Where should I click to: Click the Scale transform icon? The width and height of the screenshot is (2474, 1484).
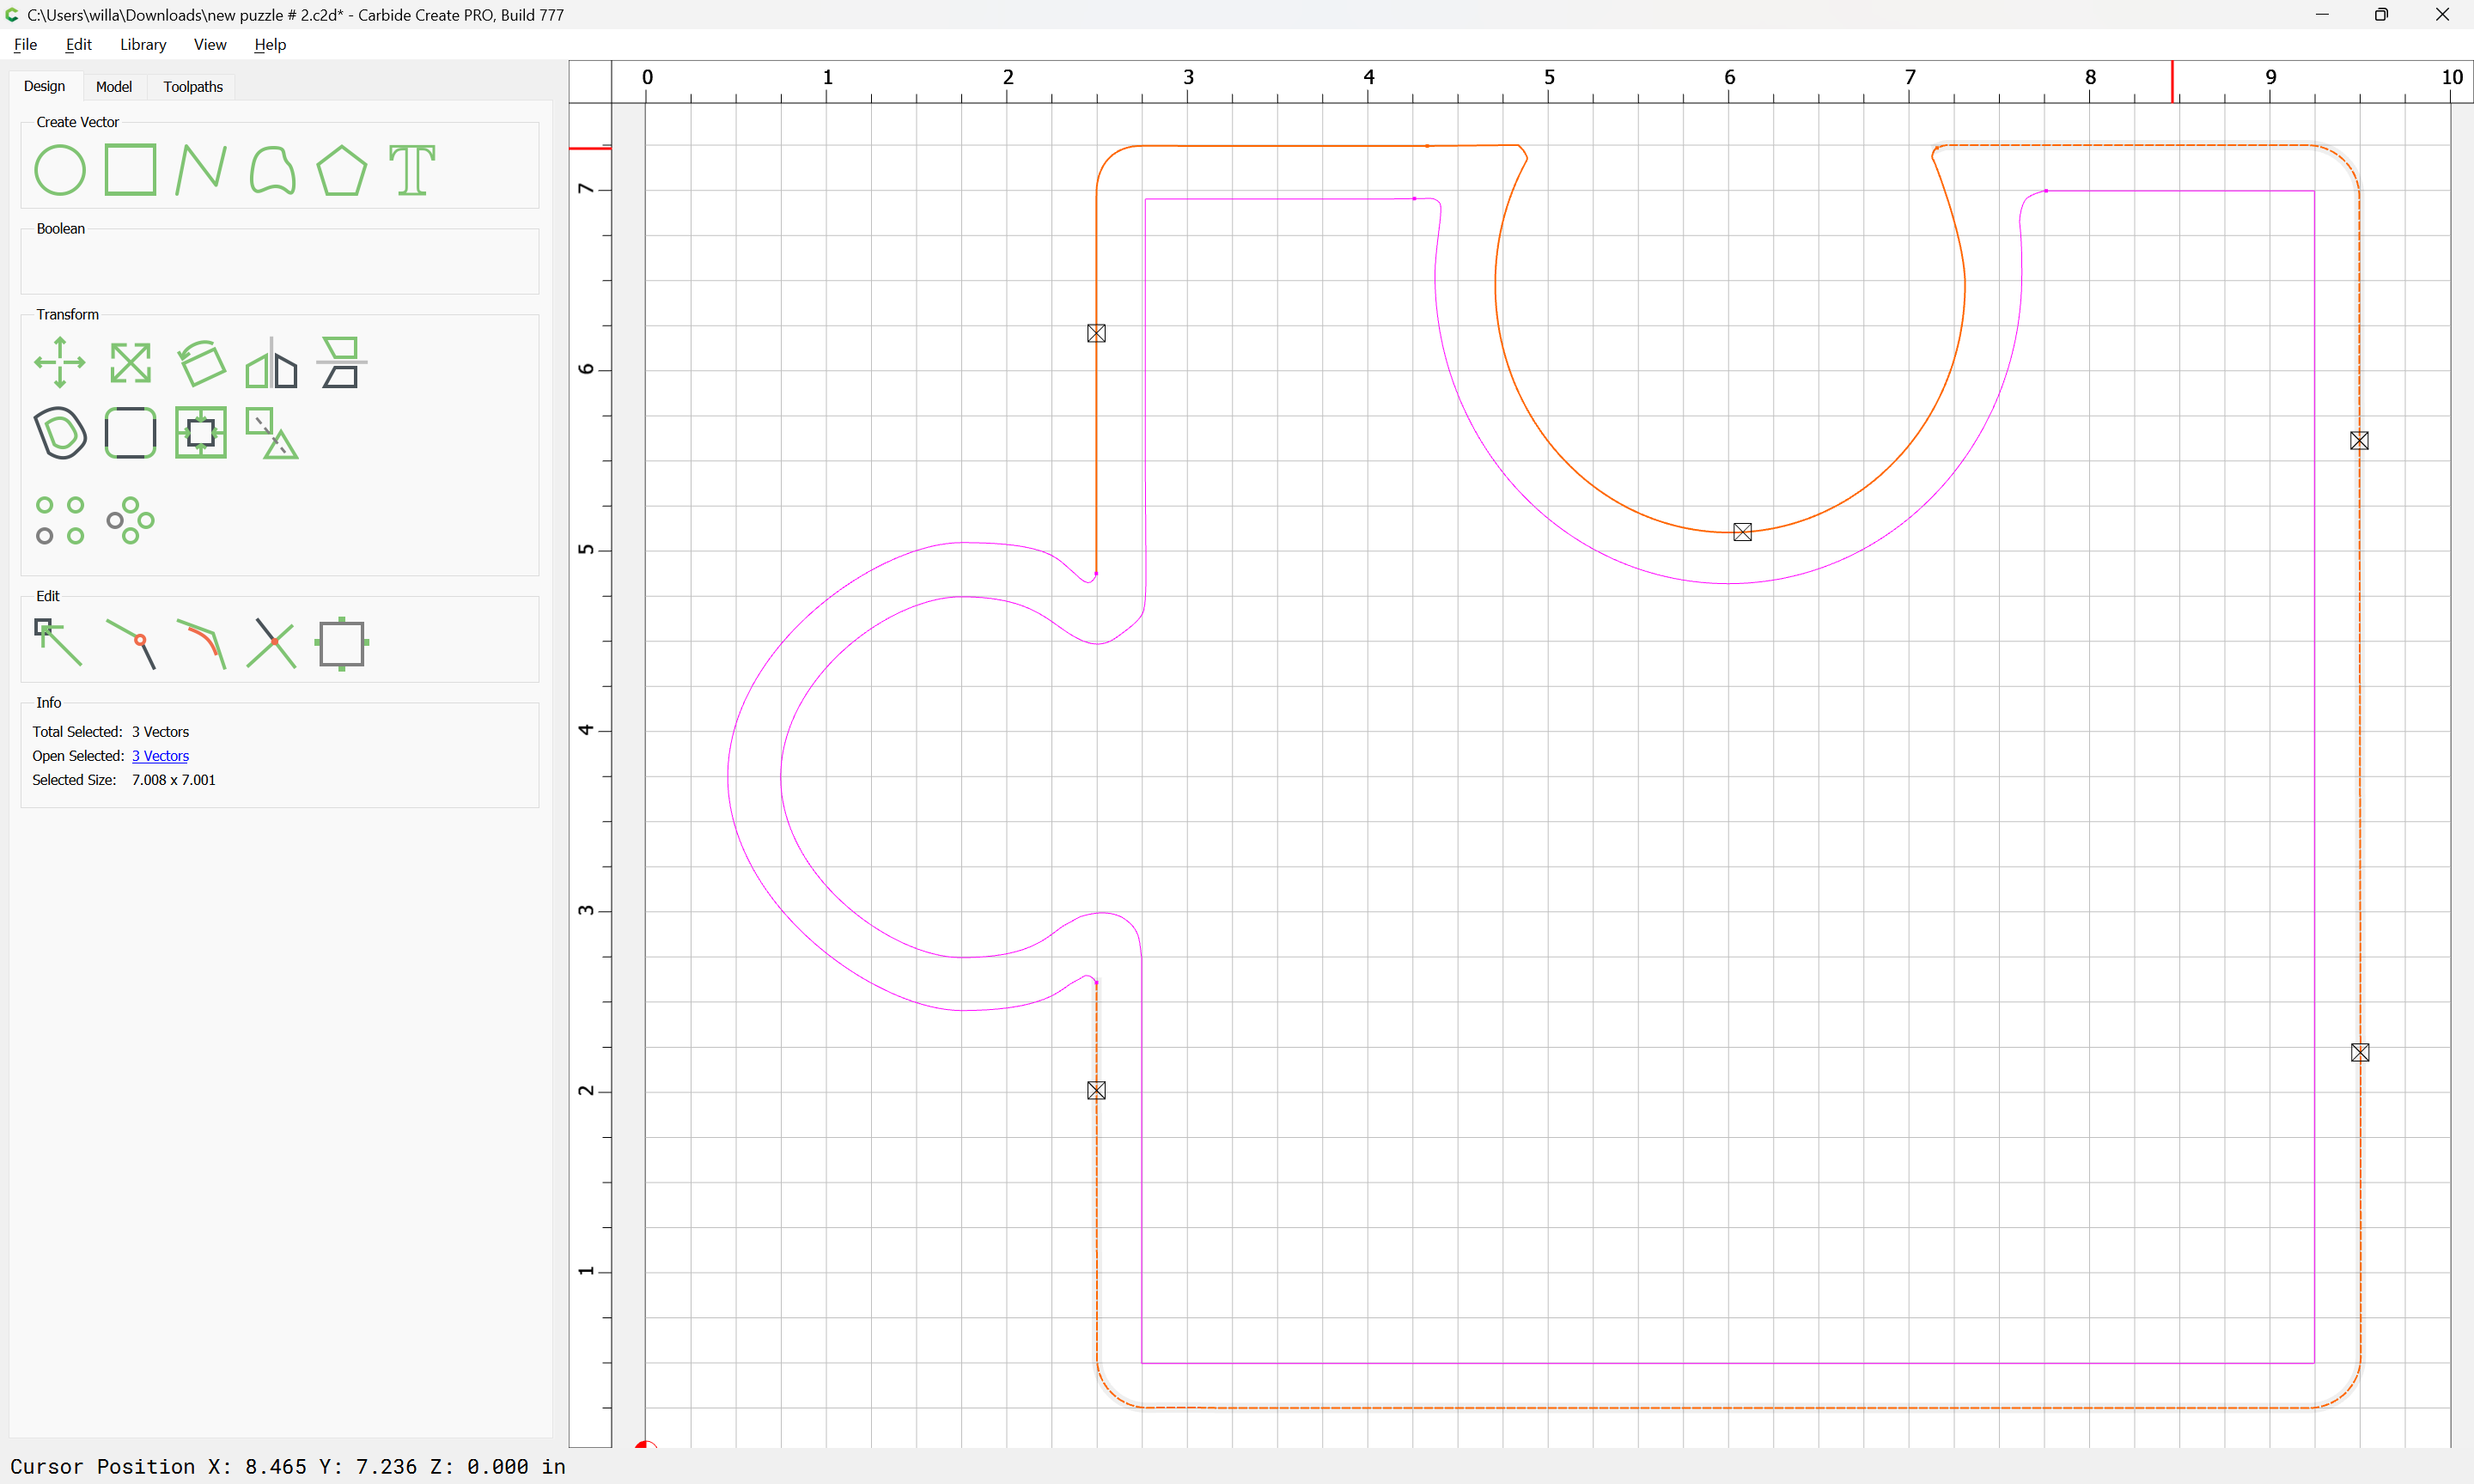(x=130, y=362)
